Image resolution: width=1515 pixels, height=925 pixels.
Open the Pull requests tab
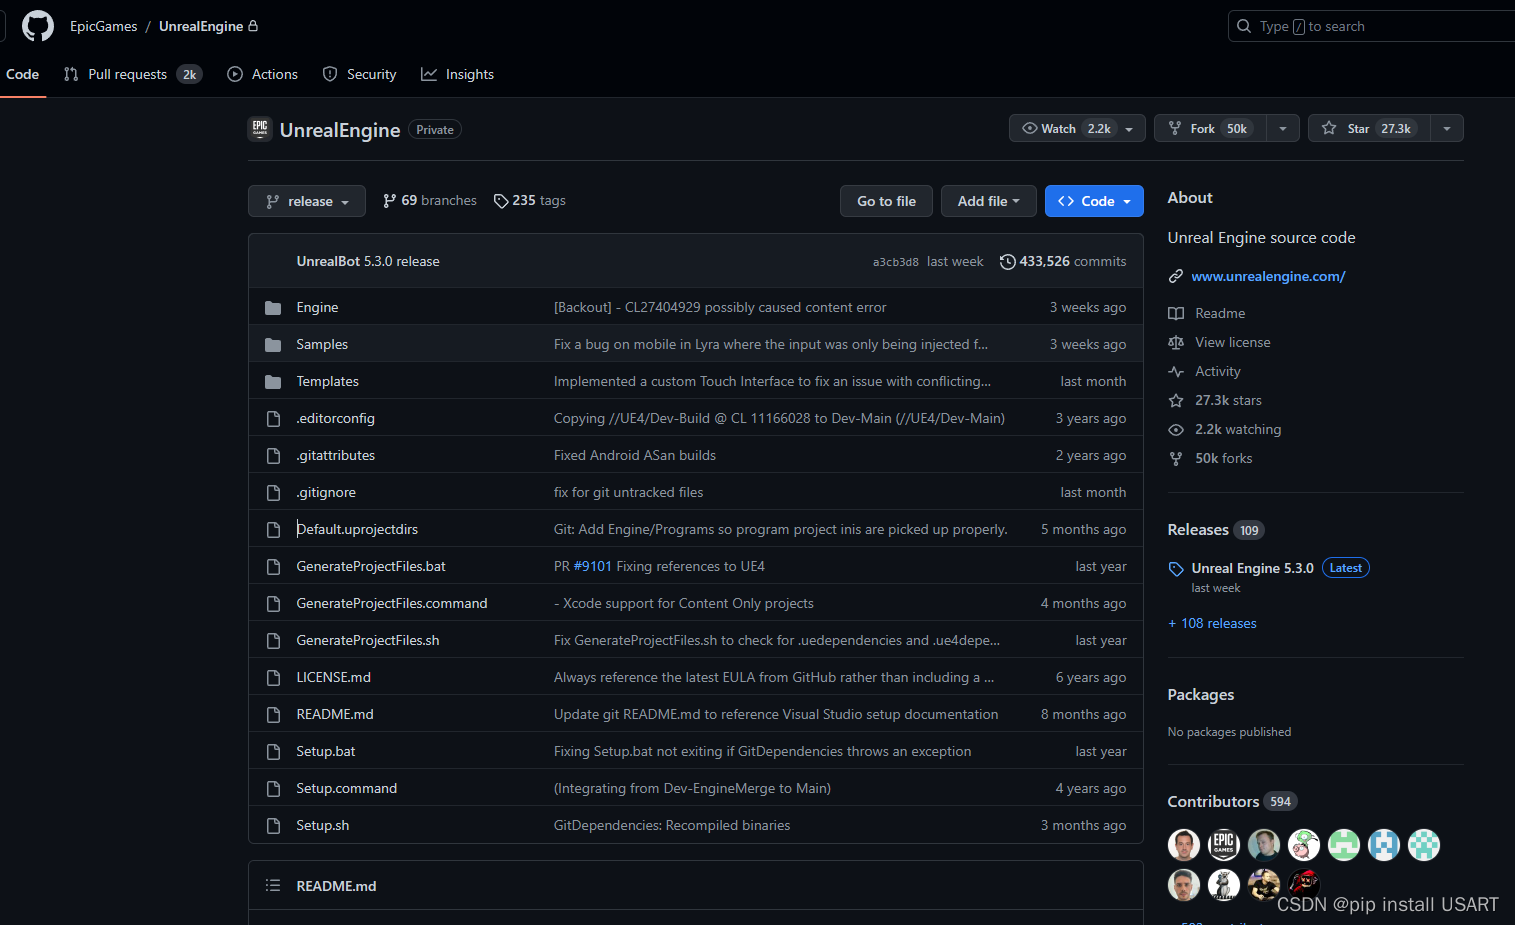tap(132, 74)
